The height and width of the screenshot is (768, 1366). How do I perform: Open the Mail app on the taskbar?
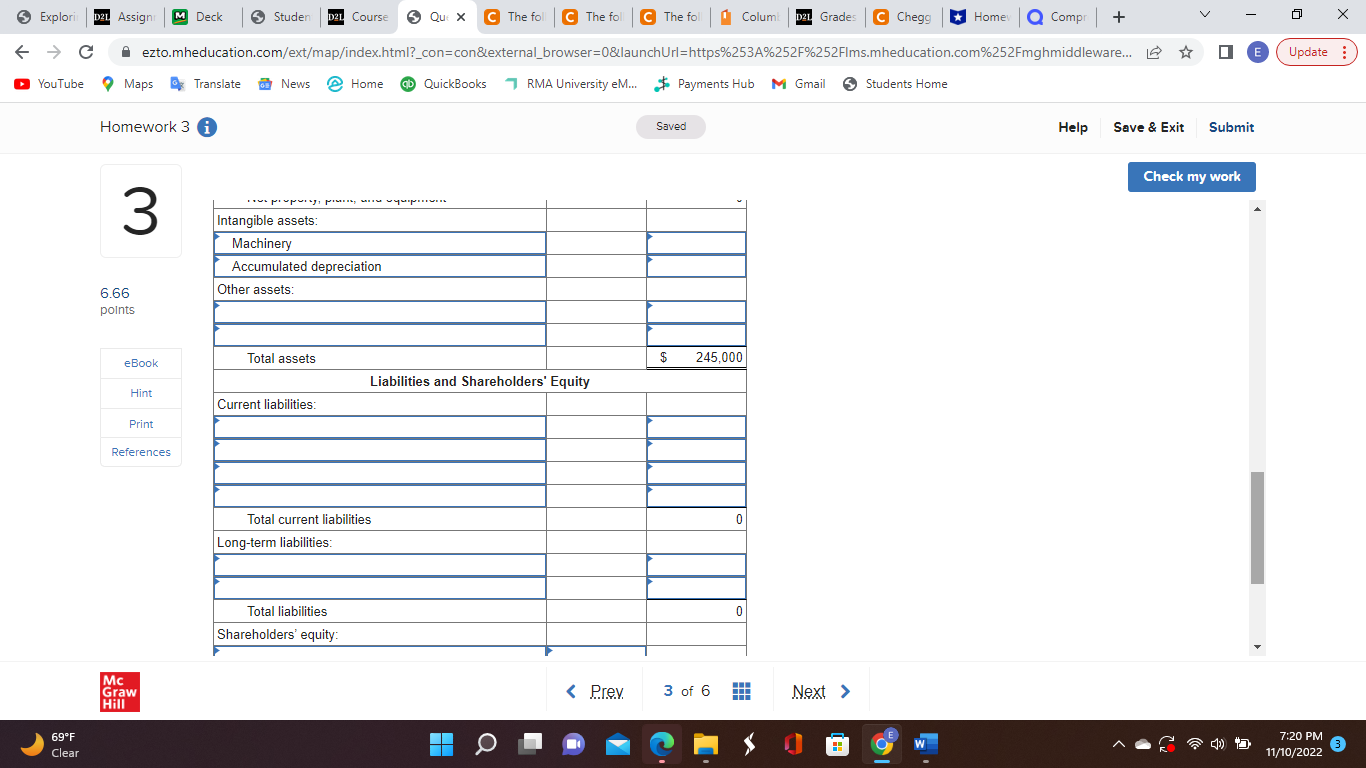coord(618,744)
